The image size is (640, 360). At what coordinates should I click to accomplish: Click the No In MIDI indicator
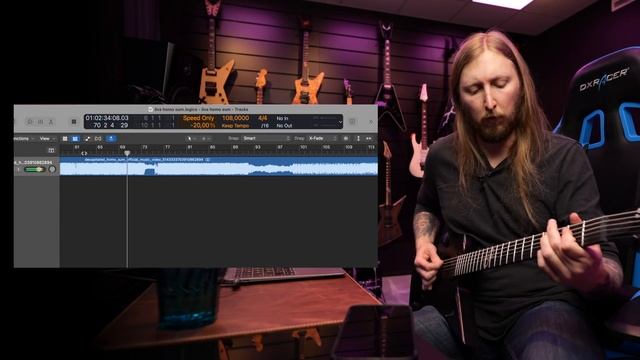(x=282, y=118)
